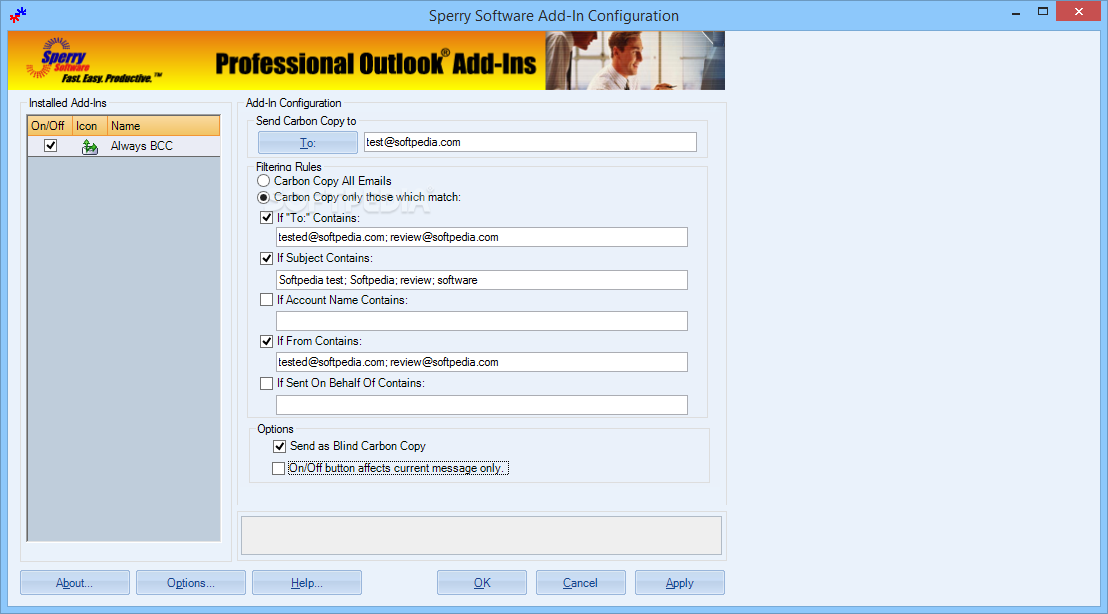Open the About dialog
The image size is (1108, 614).
pyautogui.click(x=75, y=583)
